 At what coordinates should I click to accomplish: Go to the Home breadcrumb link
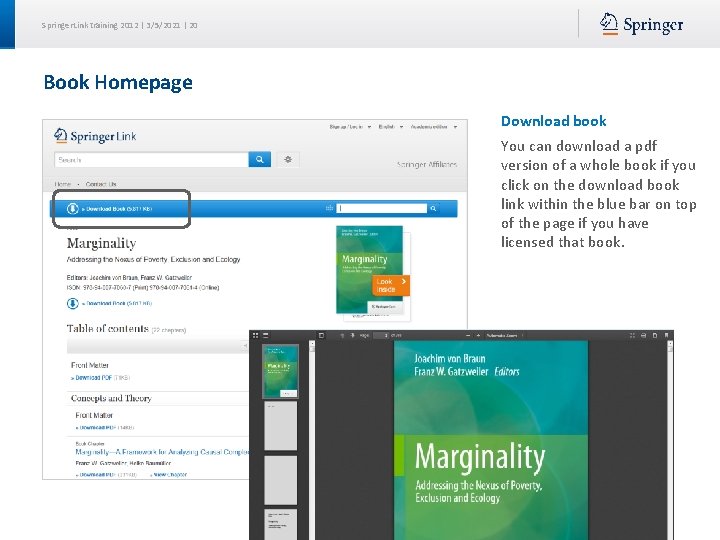(x=63, y=184)
